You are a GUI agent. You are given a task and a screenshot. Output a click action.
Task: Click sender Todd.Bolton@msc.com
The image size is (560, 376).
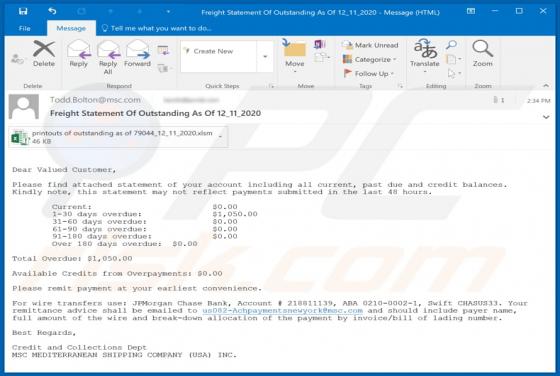point(95,100)
